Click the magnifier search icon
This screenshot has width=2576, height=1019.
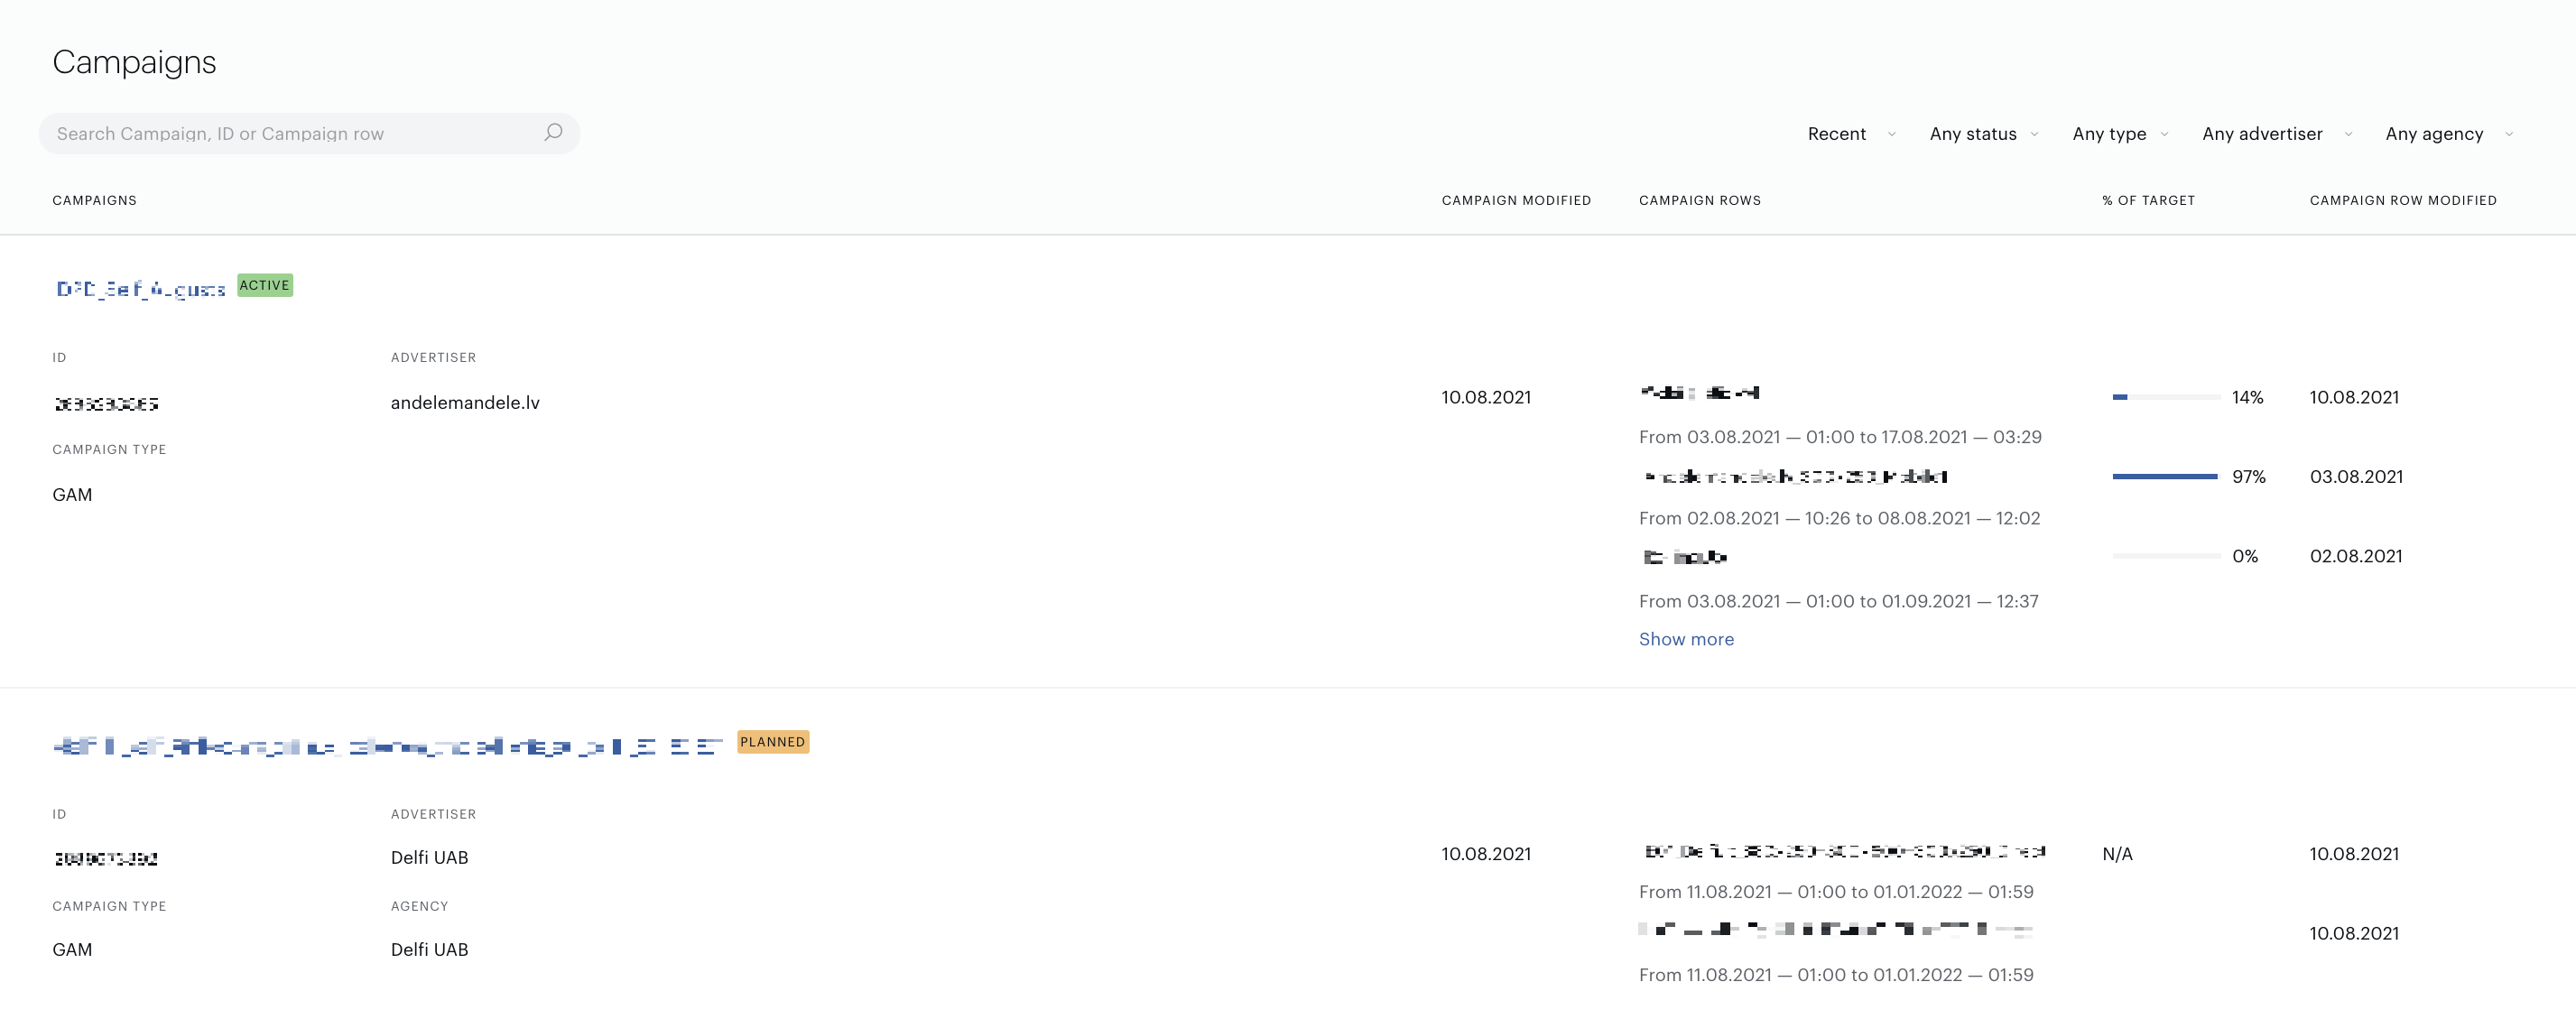(x=553, y=132)
